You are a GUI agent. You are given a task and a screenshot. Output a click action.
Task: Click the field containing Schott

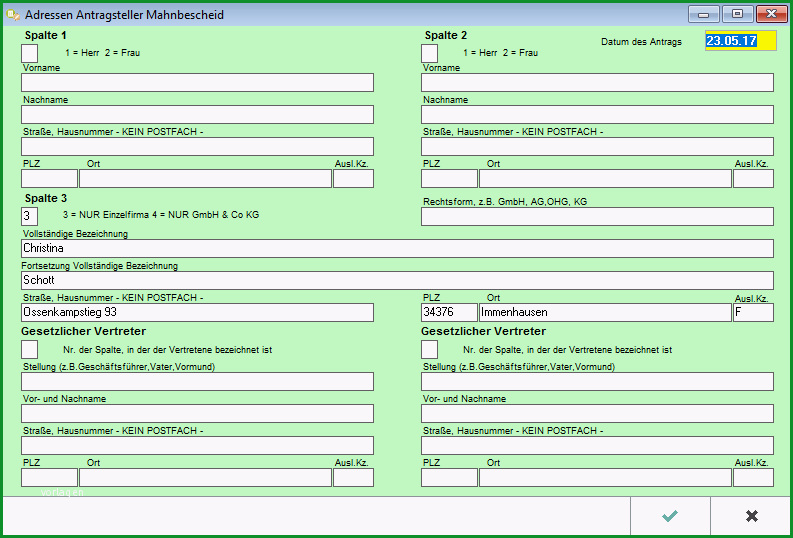[x=398, y=280]
